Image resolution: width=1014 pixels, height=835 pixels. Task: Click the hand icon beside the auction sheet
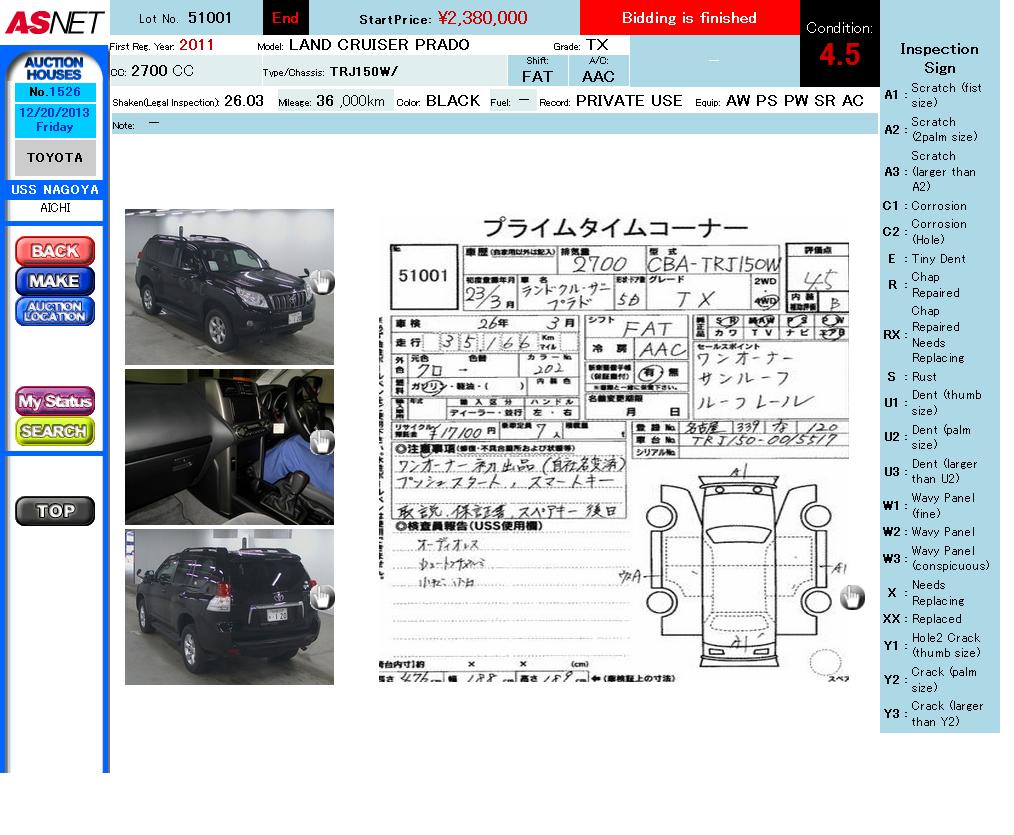pos(851,597)
